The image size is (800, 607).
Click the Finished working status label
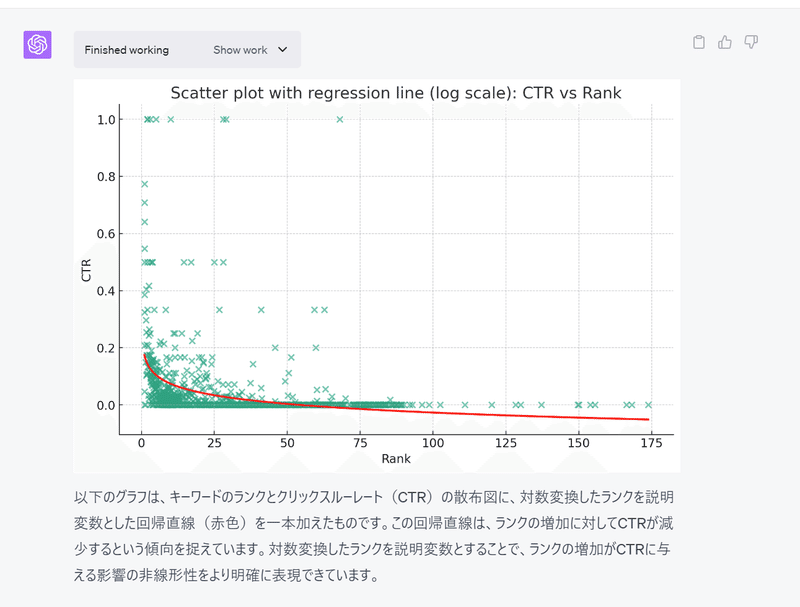click(127, 50)
